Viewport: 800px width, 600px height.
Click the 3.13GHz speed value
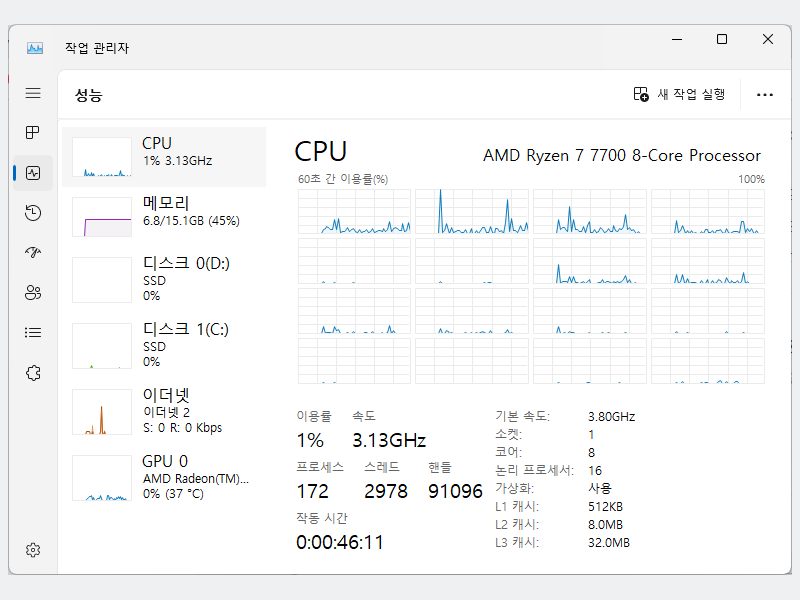pyautogui.click(x=389, y=440)
